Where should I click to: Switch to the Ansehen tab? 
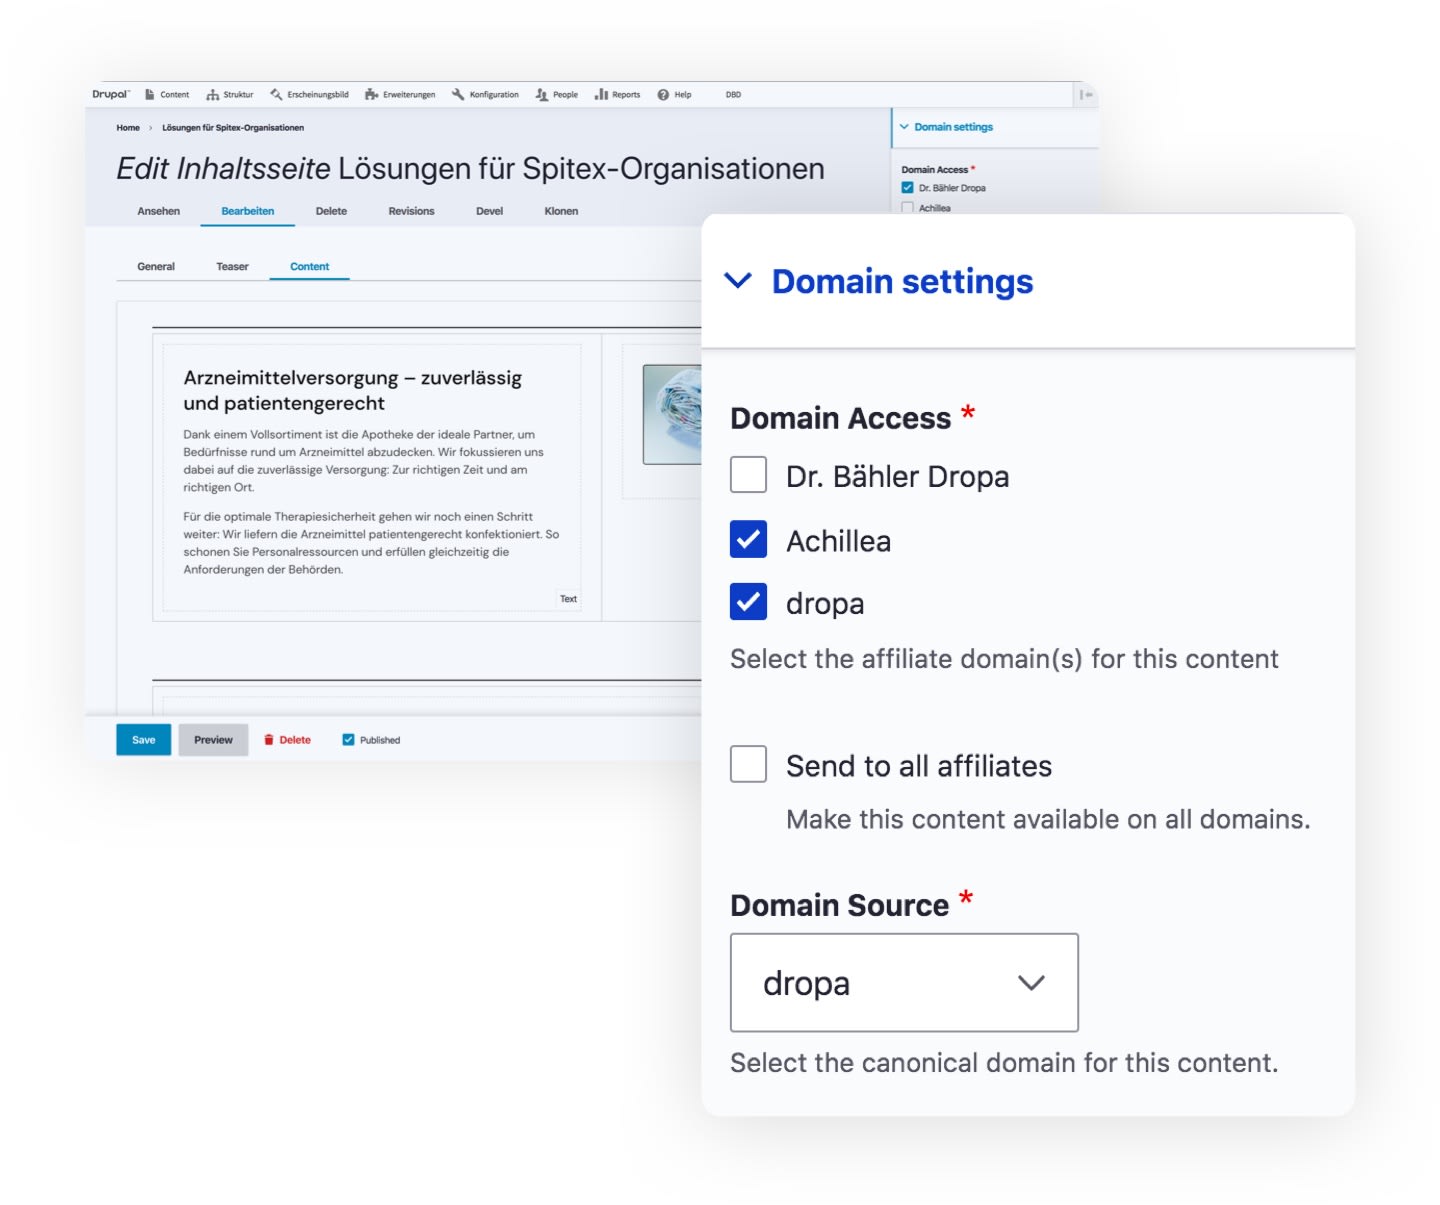tap(159, 211)
